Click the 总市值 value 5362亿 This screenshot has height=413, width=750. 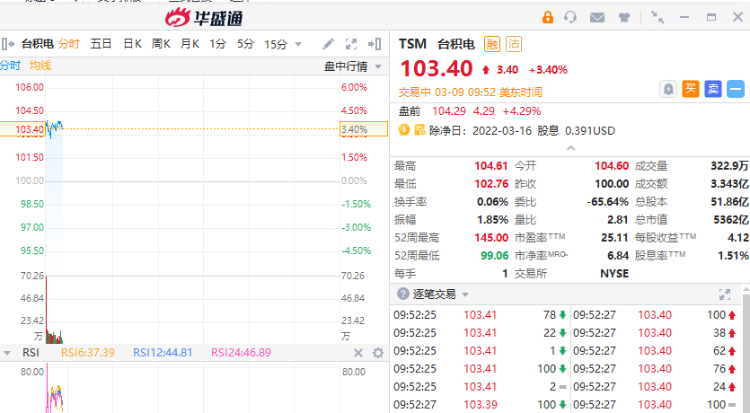(x=731, y=220)
